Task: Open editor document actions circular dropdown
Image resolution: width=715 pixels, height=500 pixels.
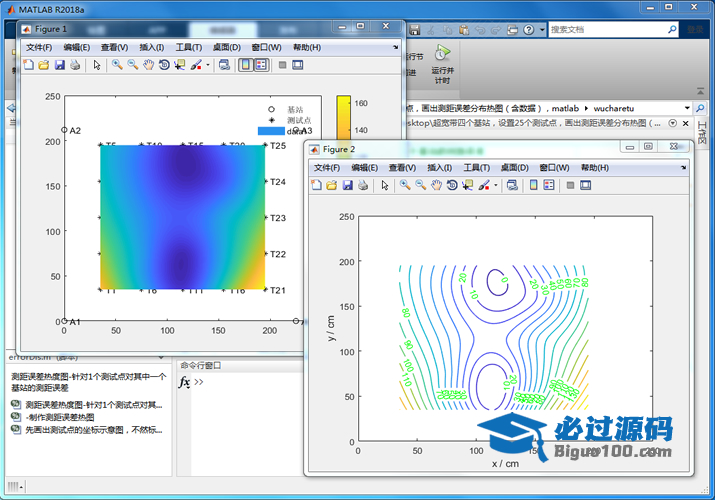Action: (672, 123)
